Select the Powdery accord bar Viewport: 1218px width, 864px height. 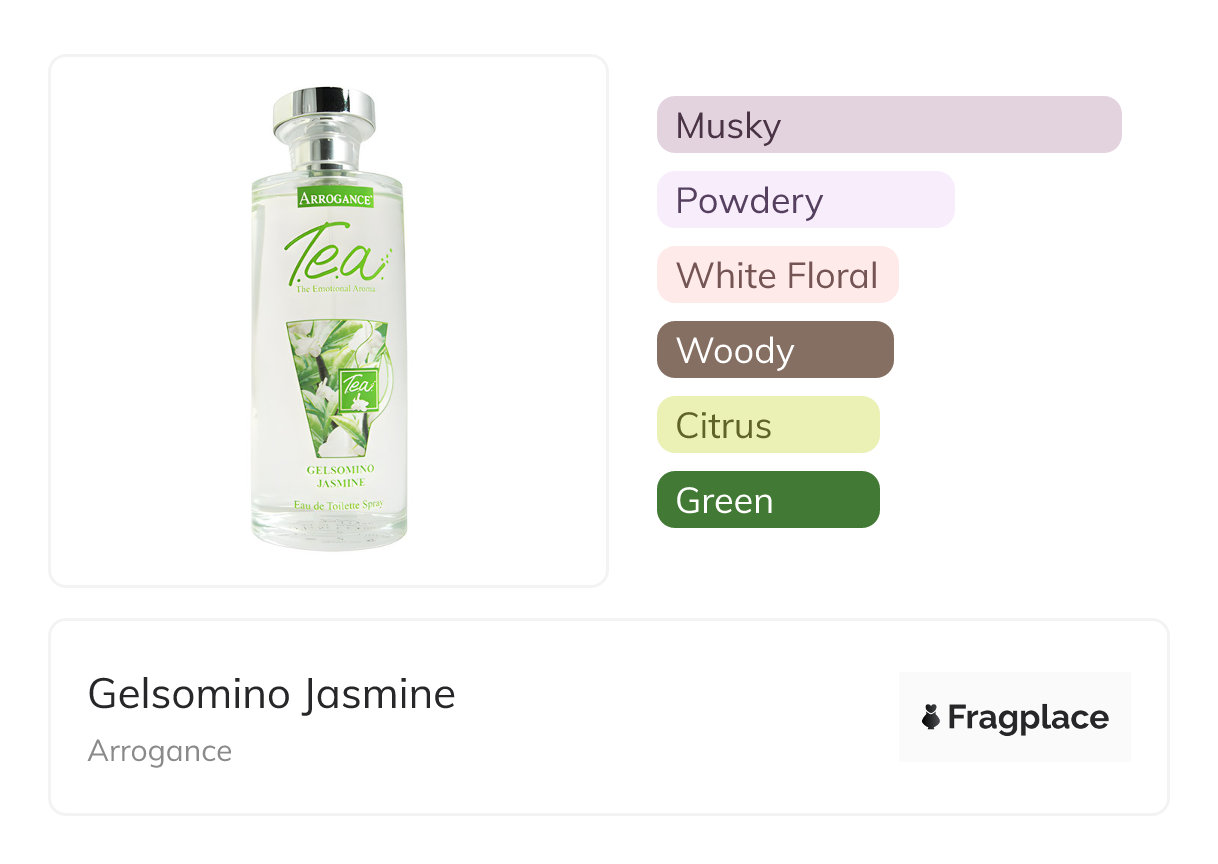(x=805, y=200)
